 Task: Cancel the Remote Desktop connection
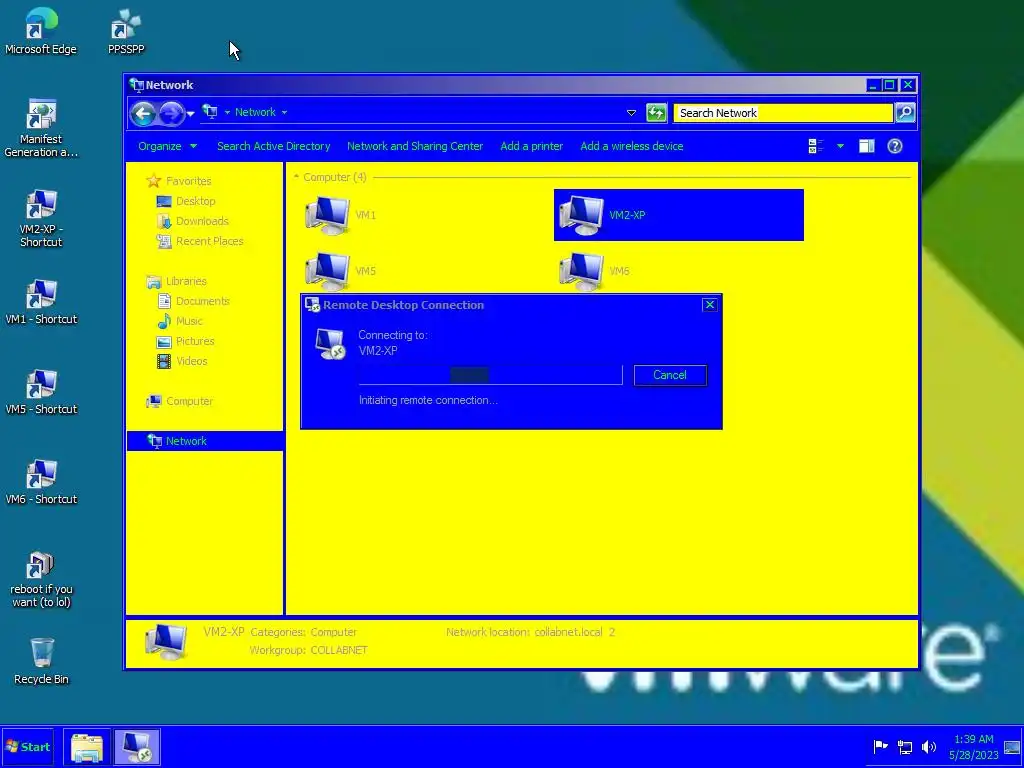pyautogui.click(x=670, y=375)
